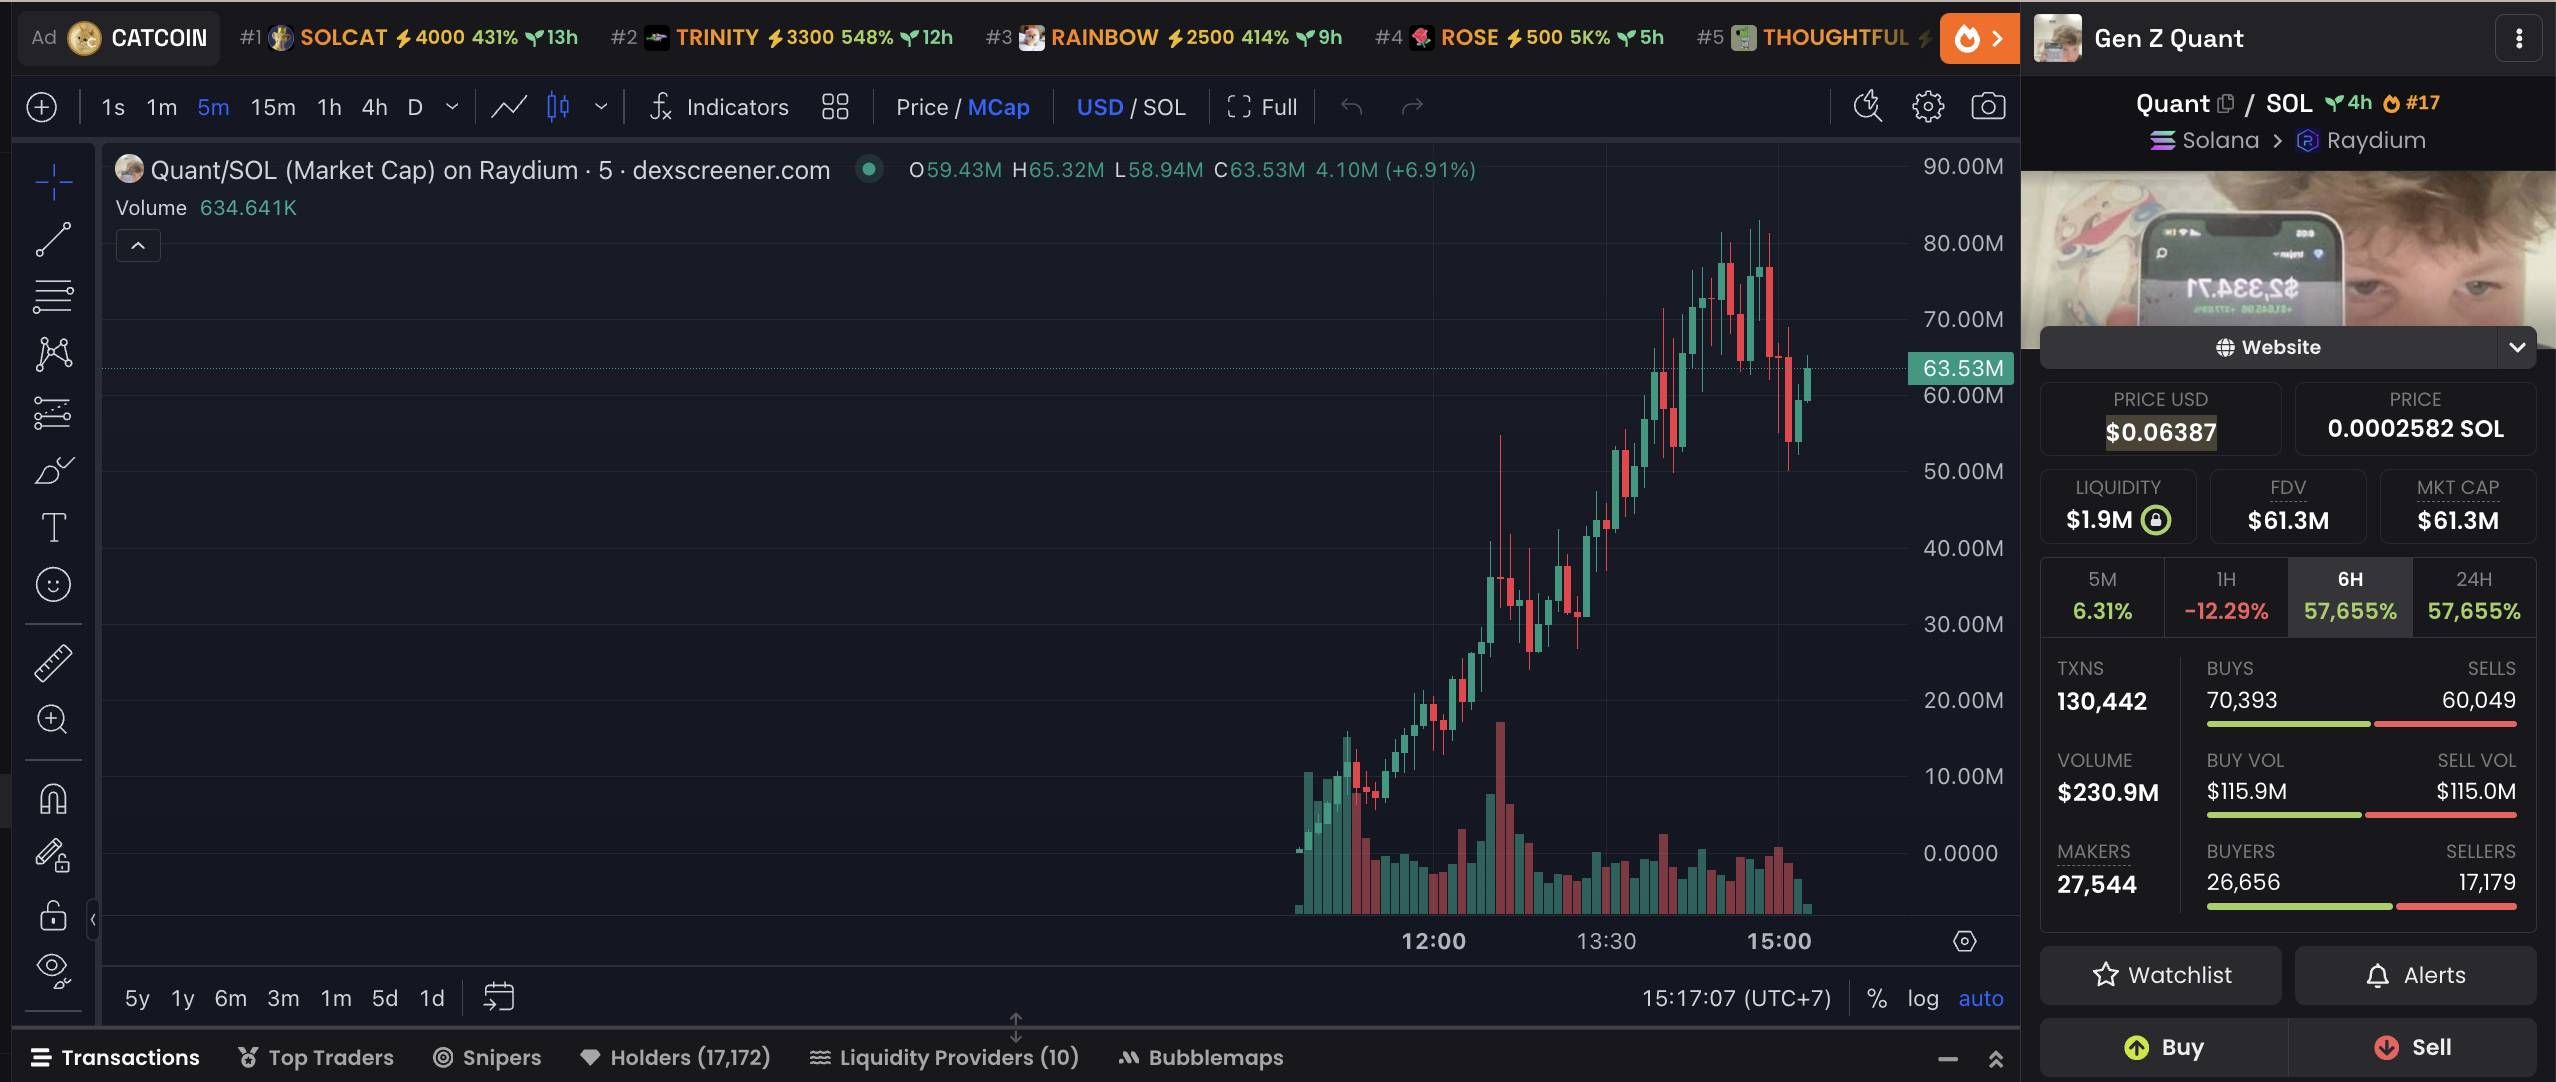
Task: Select the trend line drawing tool
Action: tap(52, 239)
